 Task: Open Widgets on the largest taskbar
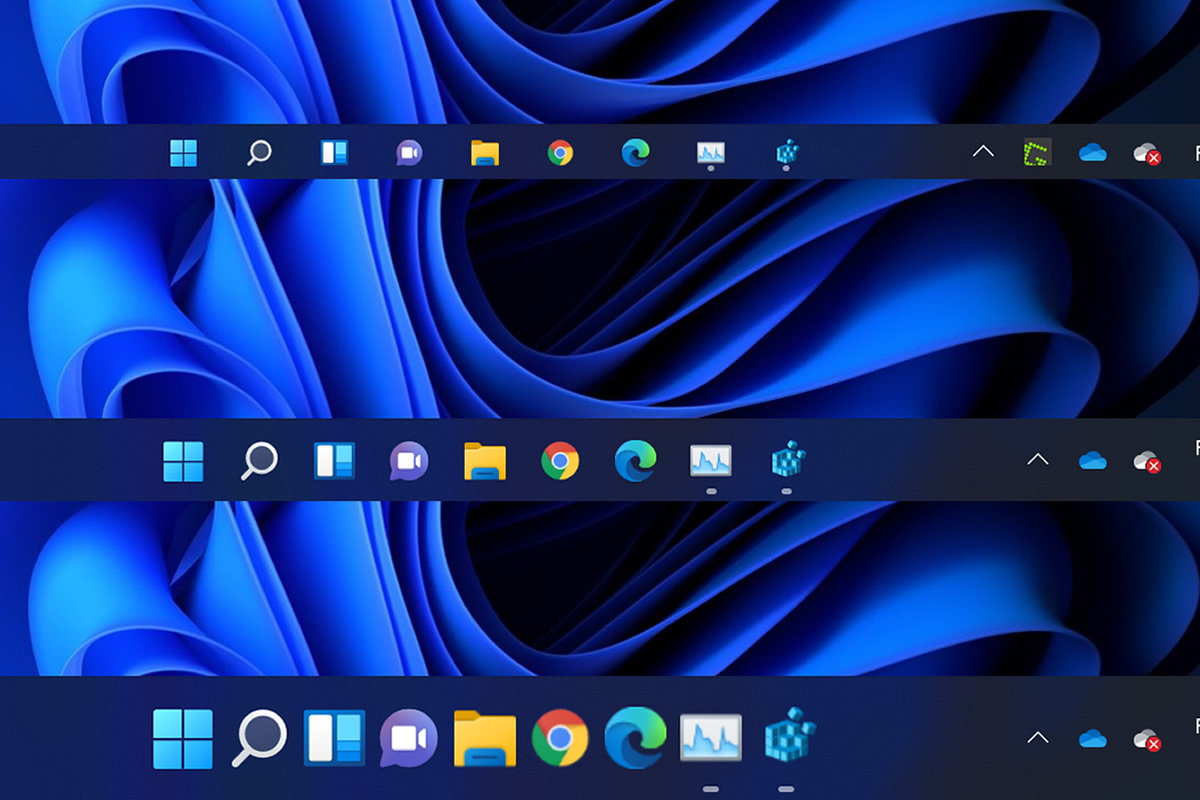coord(334,739)
